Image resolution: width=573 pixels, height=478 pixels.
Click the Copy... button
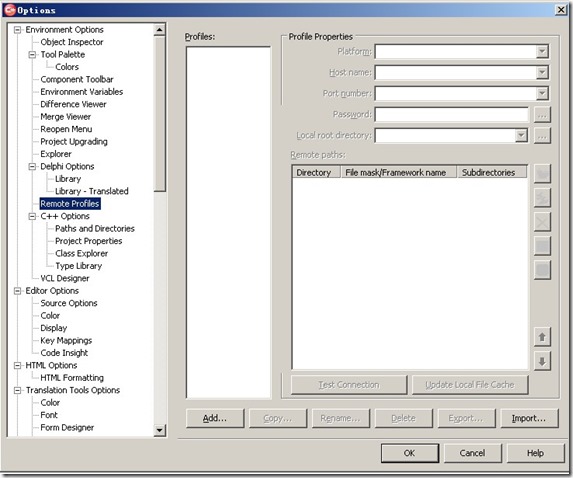278,418
